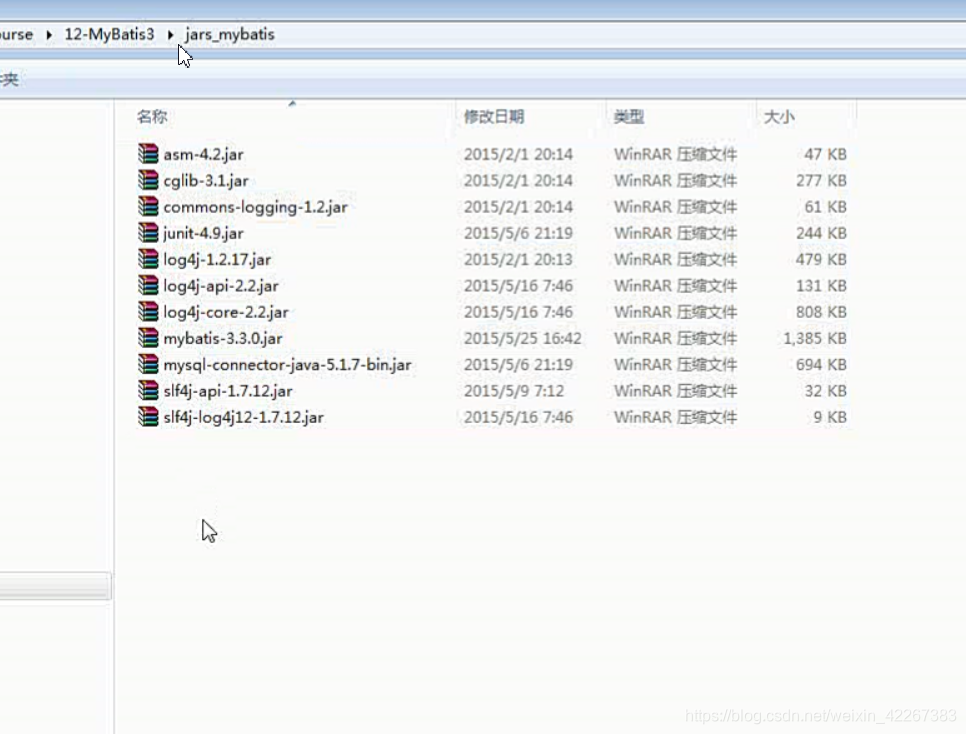The image size is (966, 734).
Task: Select the cglib-3.1.jar archive icon
Action: point(148,180)
